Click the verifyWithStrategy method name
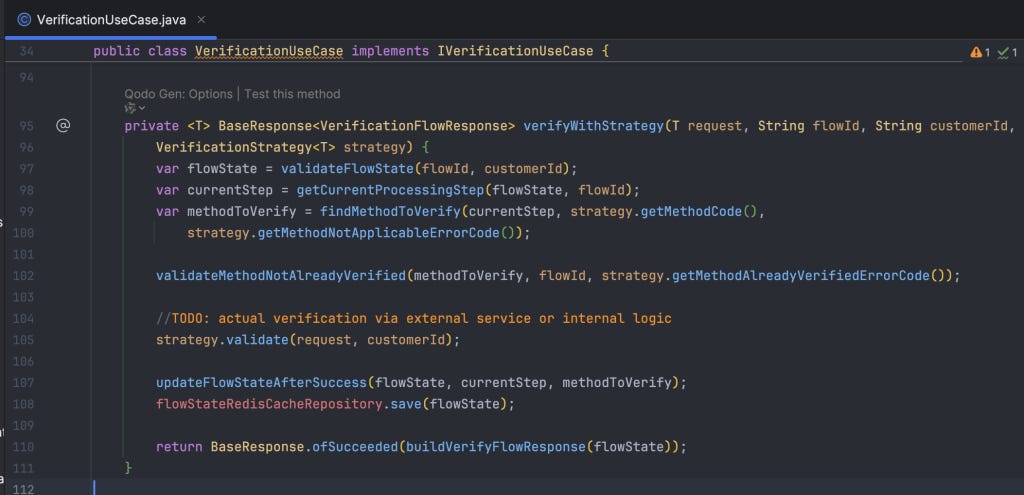Image resolution: width=1024 pixels, height=495 pixels. coord(593,126)
